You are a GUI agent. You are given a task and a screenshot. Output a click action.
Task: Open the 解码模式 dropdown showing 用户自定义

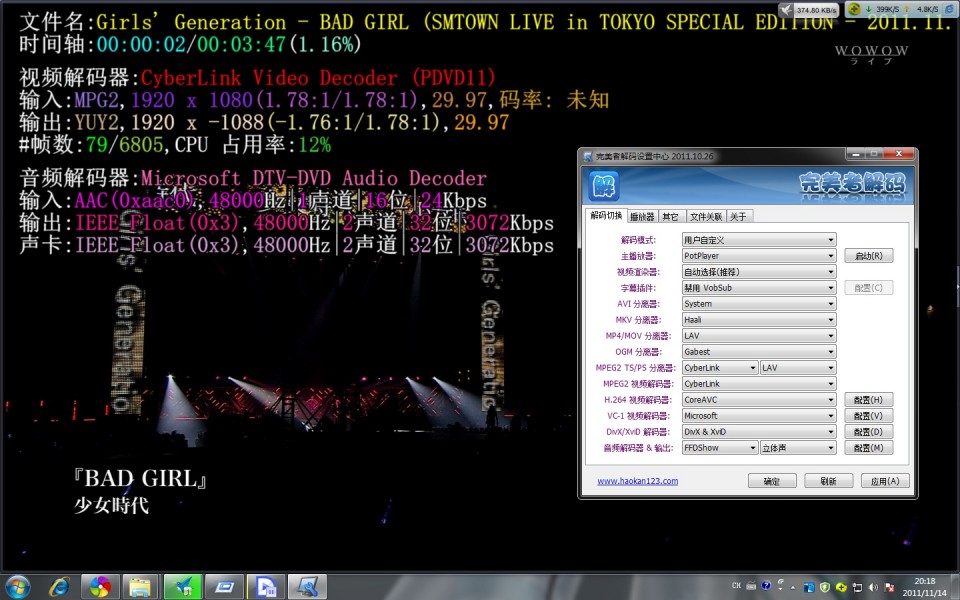(x=759, y=240)
